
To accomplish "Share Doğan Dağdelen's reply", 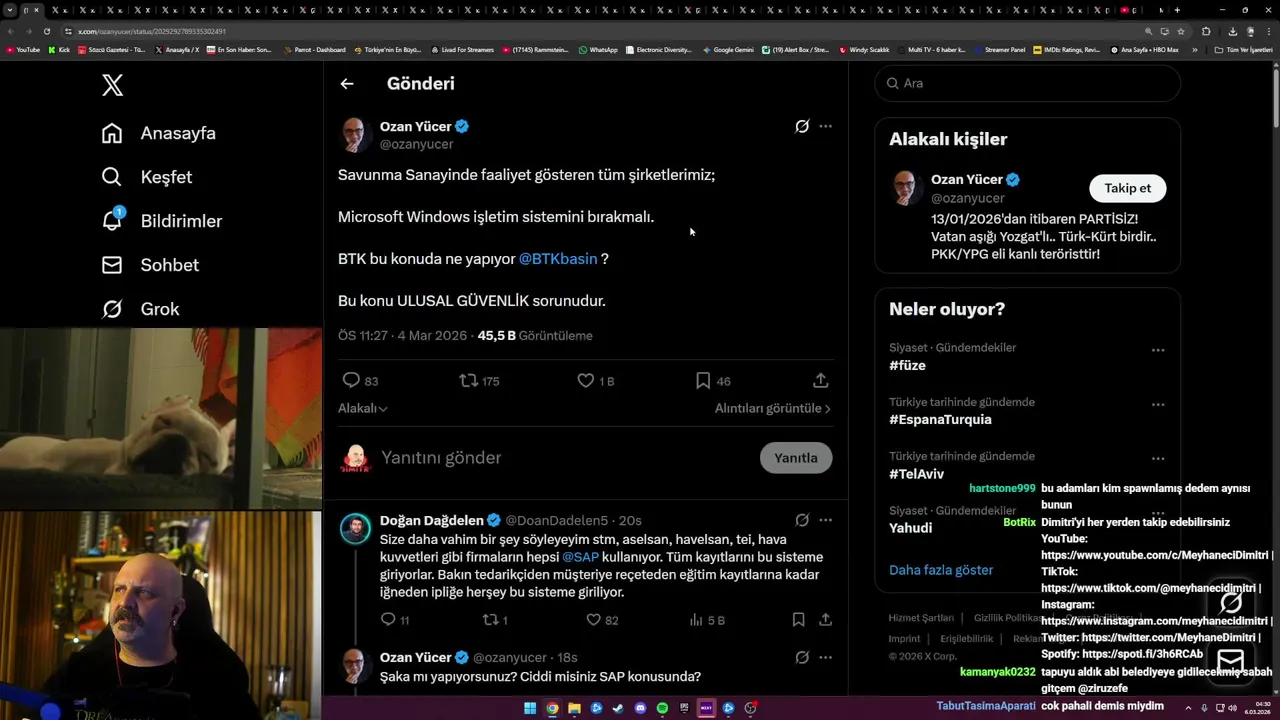I will (x=825, y=620).
